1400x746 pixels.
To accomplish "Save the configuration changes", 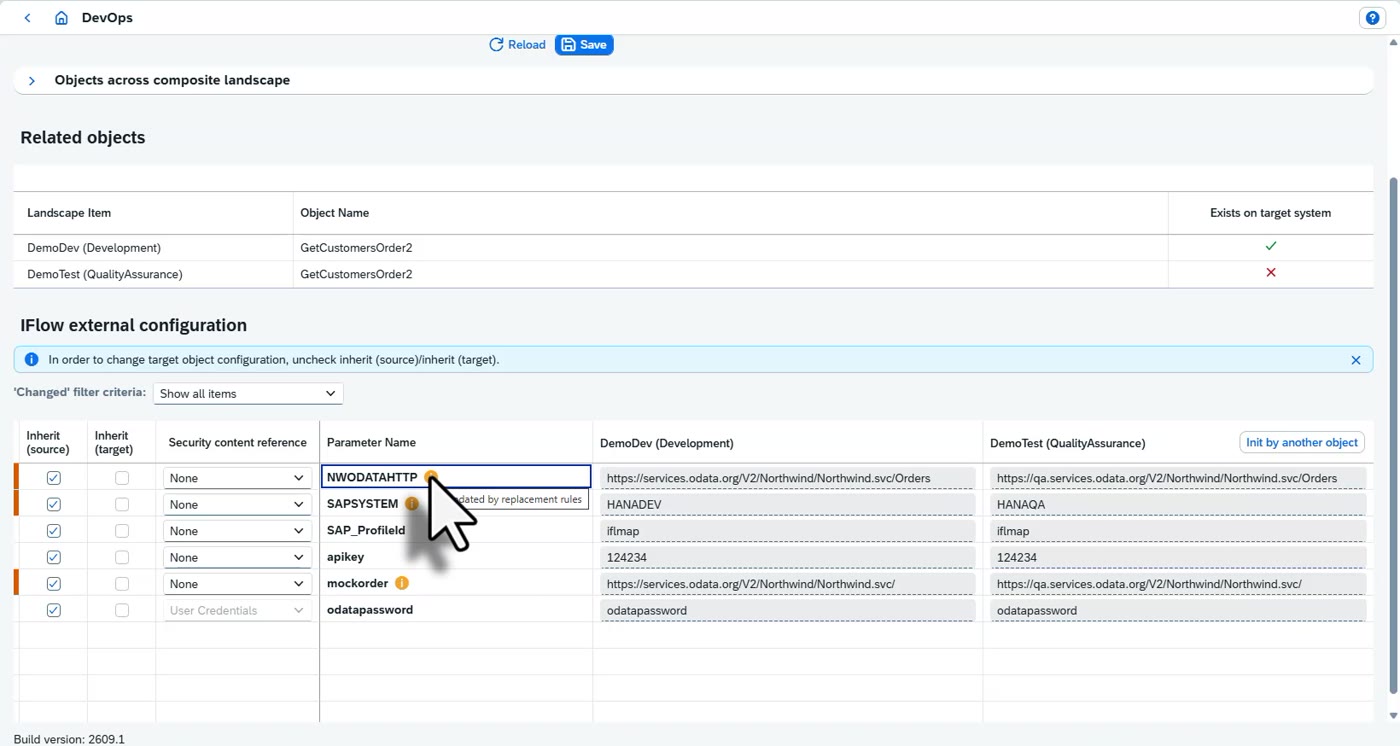I will (584, 45).
